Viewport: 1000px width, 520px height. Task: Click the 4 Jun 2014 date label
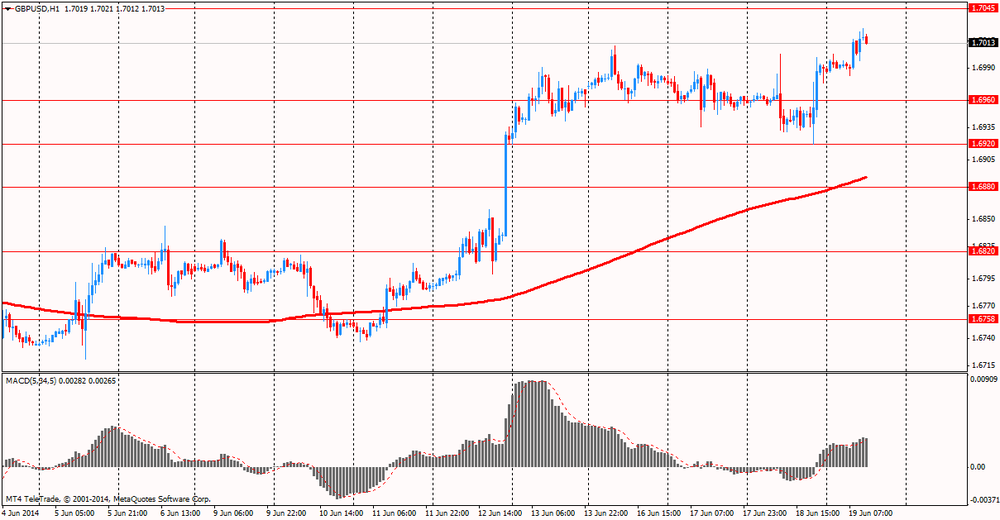[20, 513]
